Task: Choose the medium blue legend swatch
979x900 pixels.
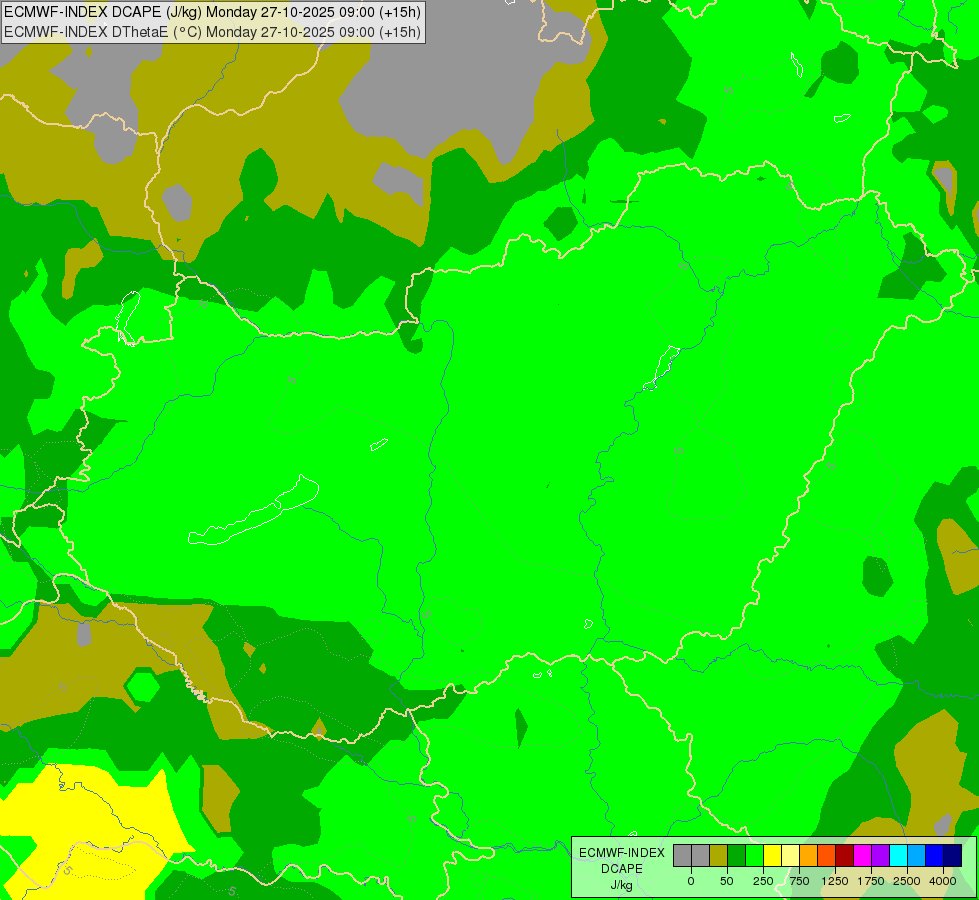Action: [x=935, y=856]
